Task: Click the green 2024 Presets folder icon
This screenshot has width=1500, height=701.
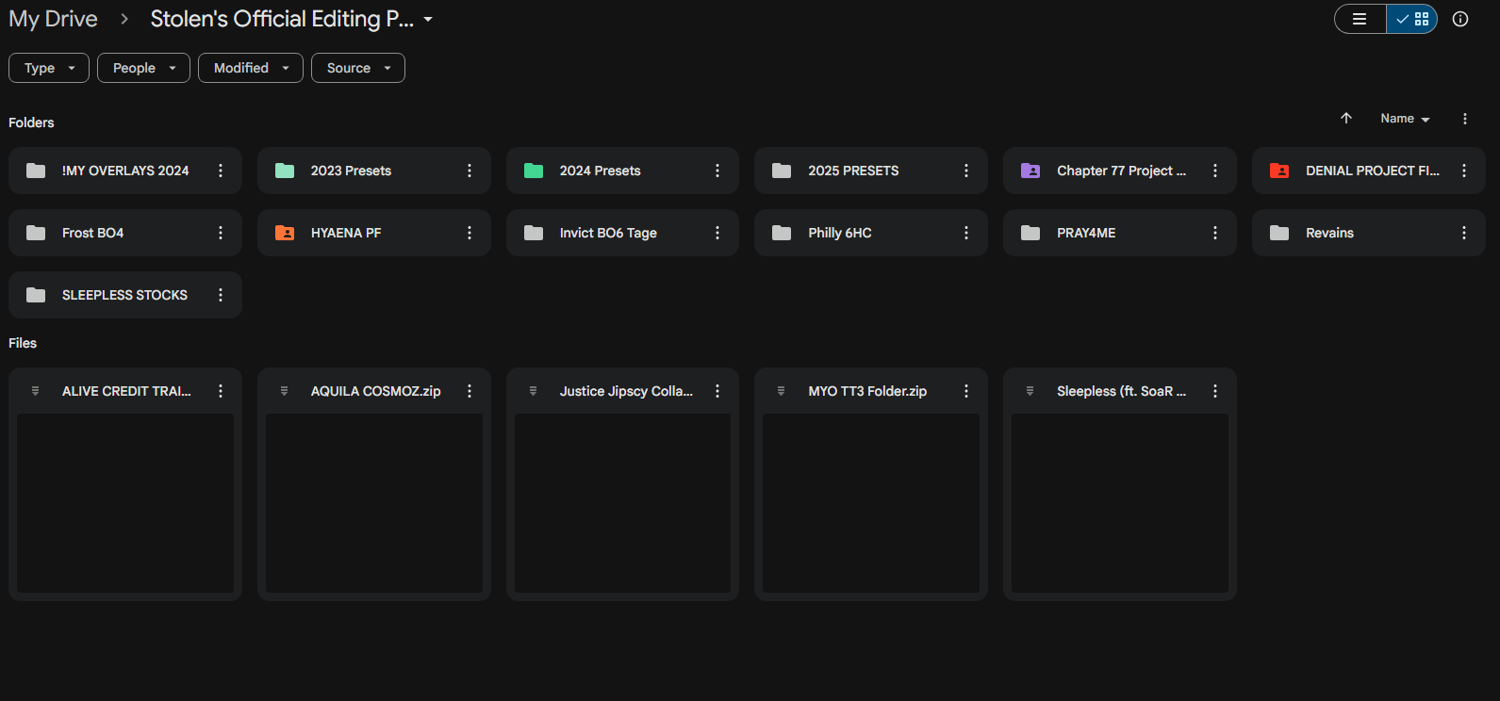Action: click(534, 171)
